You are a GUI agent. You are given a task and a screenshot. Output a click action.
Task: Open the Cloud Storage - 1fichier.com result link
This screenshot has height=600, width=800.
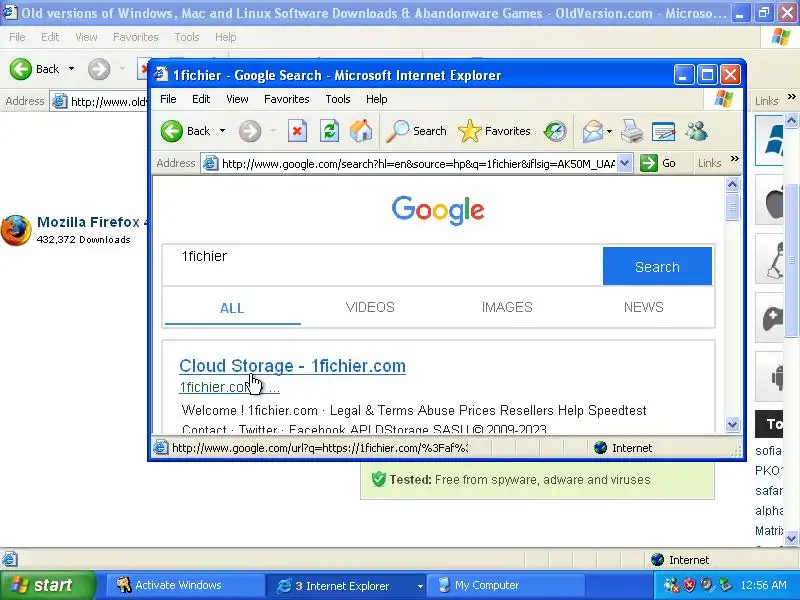[292, 366]
